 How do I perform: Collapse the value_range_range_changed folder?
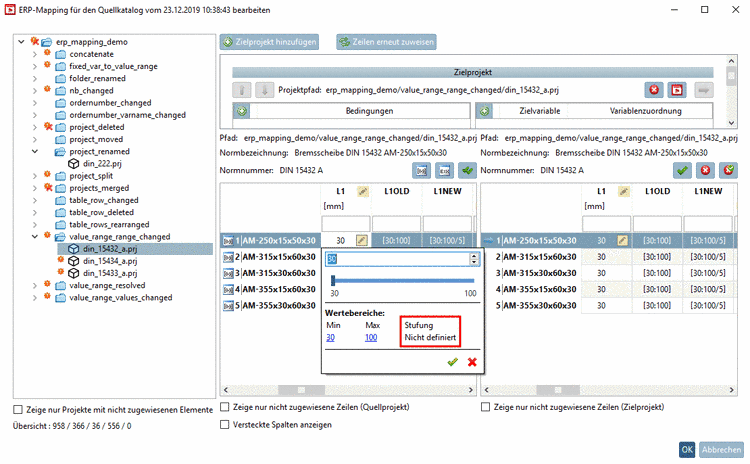pos(34,237)
